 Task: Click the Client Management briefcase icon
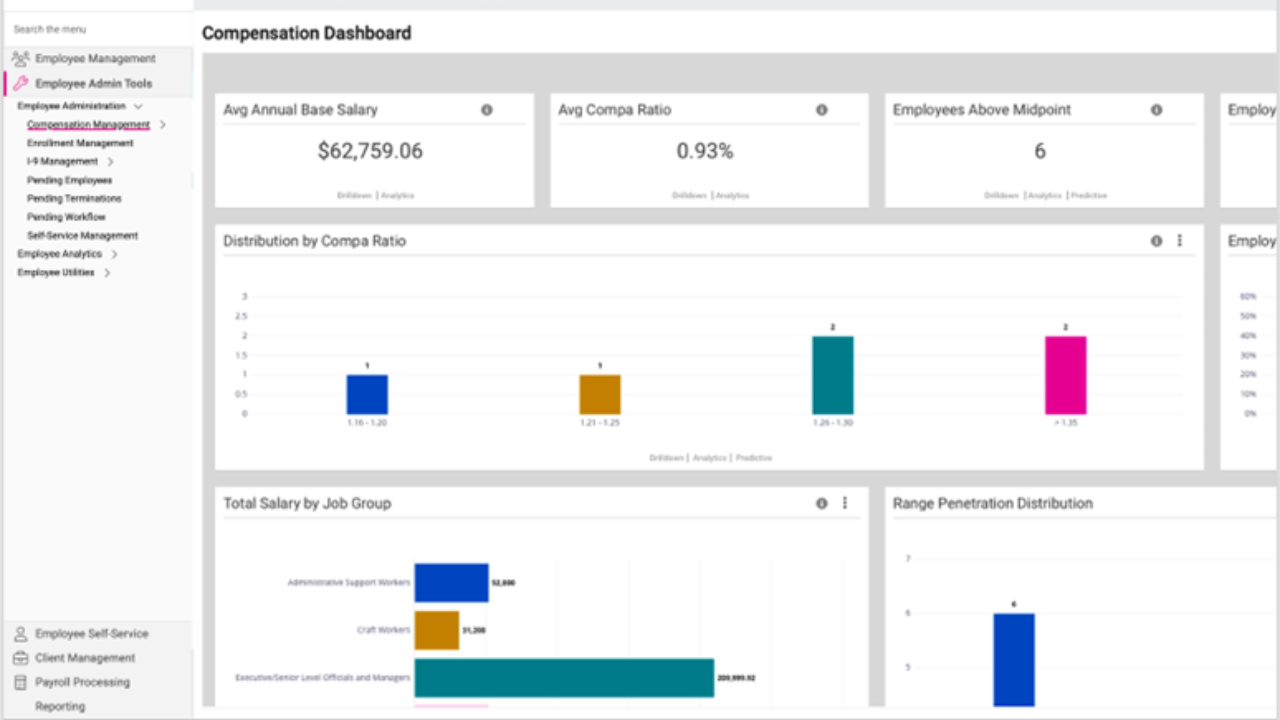20,658
